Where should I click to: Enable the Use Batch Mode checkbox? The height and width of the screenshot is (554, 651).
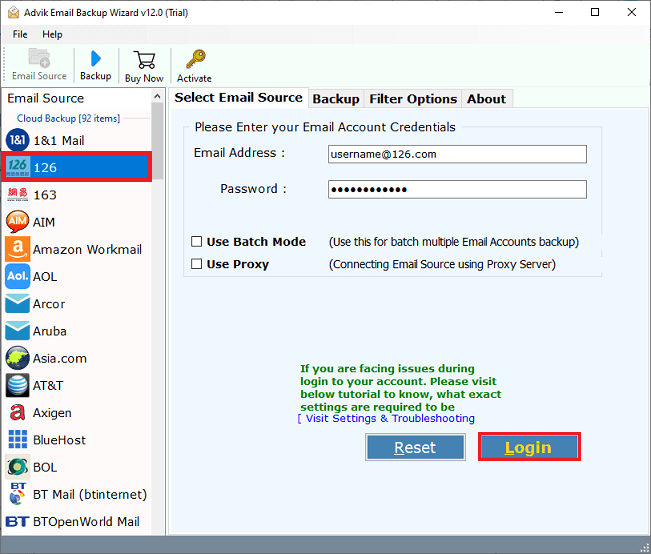coord(197,242)
